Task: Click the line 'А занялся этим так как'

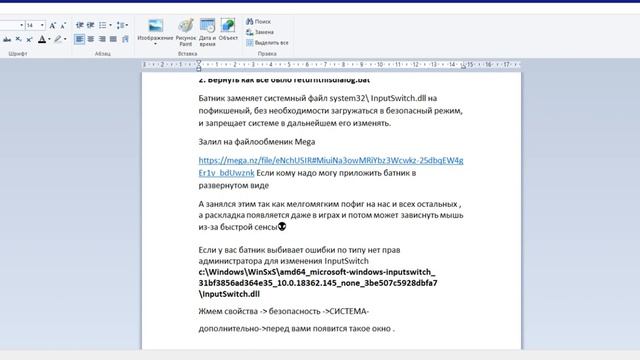Action: click(x=330, y=204)
